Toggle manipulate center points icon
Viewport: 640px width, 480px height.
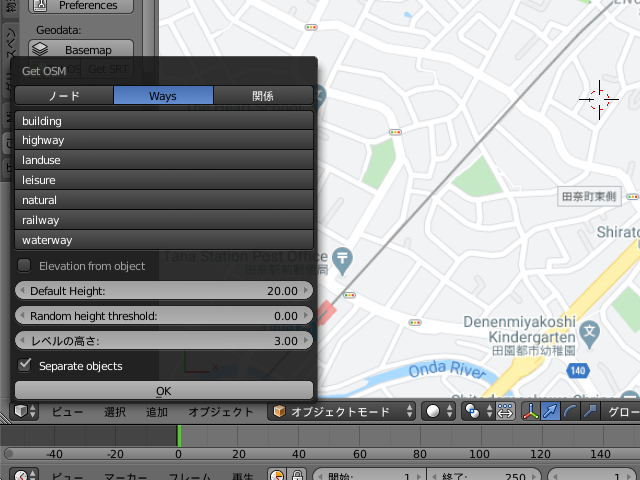(505, 411)
